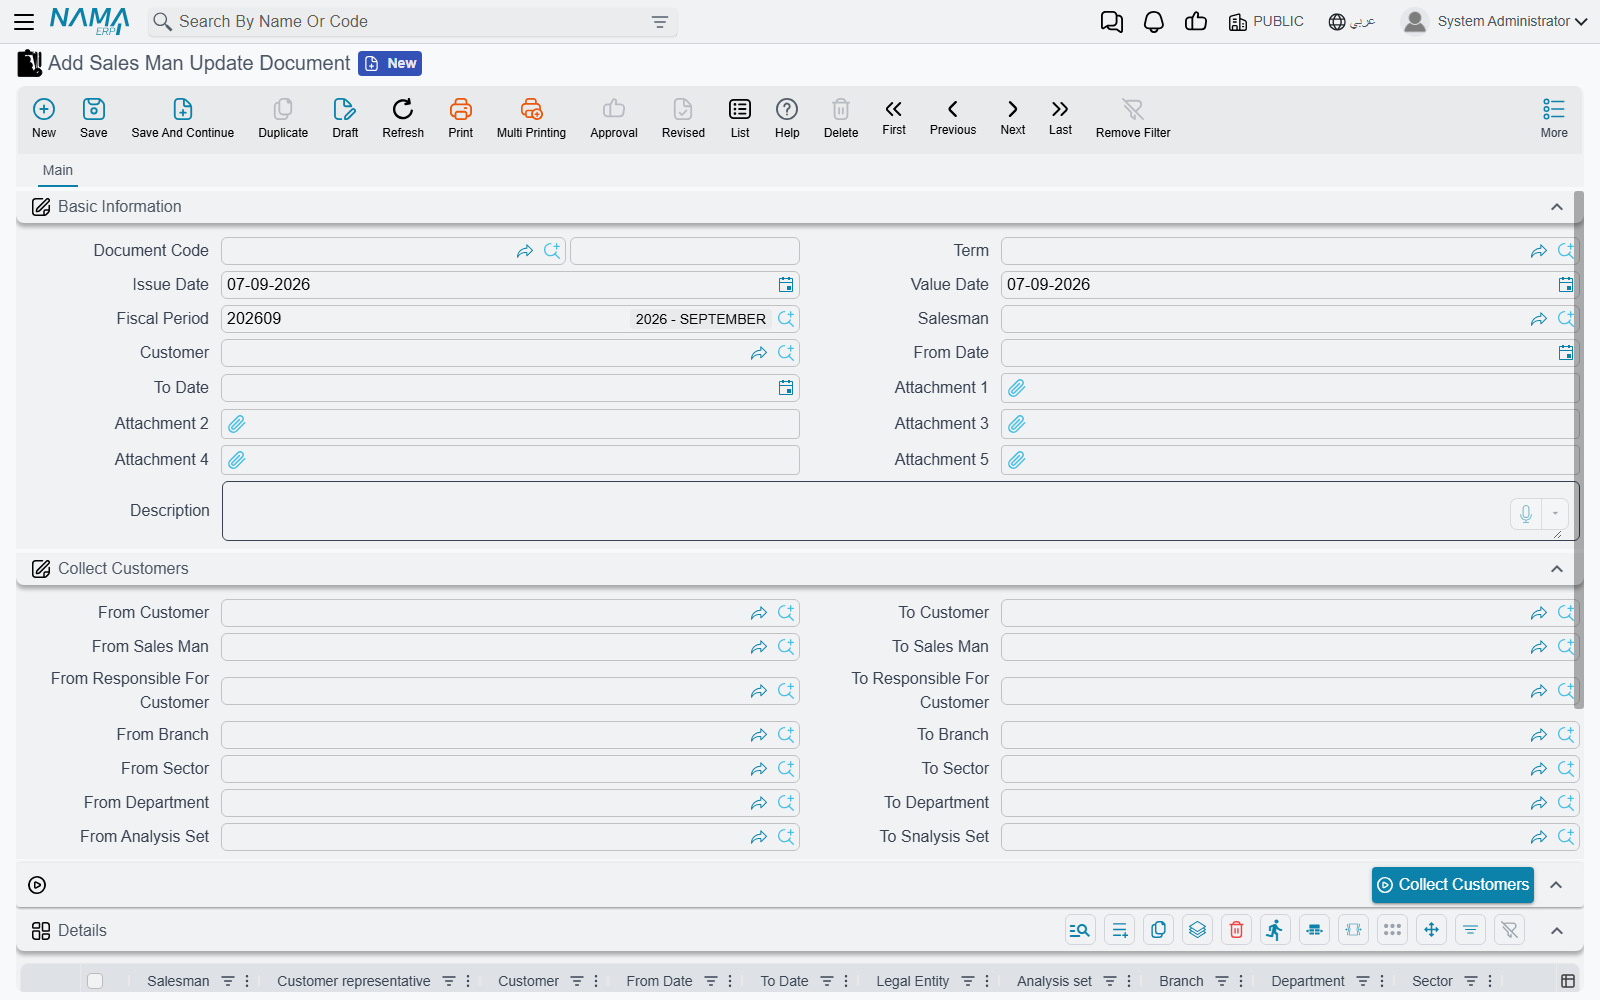Open the System Administrator user dropdown
This screenshot has height=1000, width=1600.
1495,21
